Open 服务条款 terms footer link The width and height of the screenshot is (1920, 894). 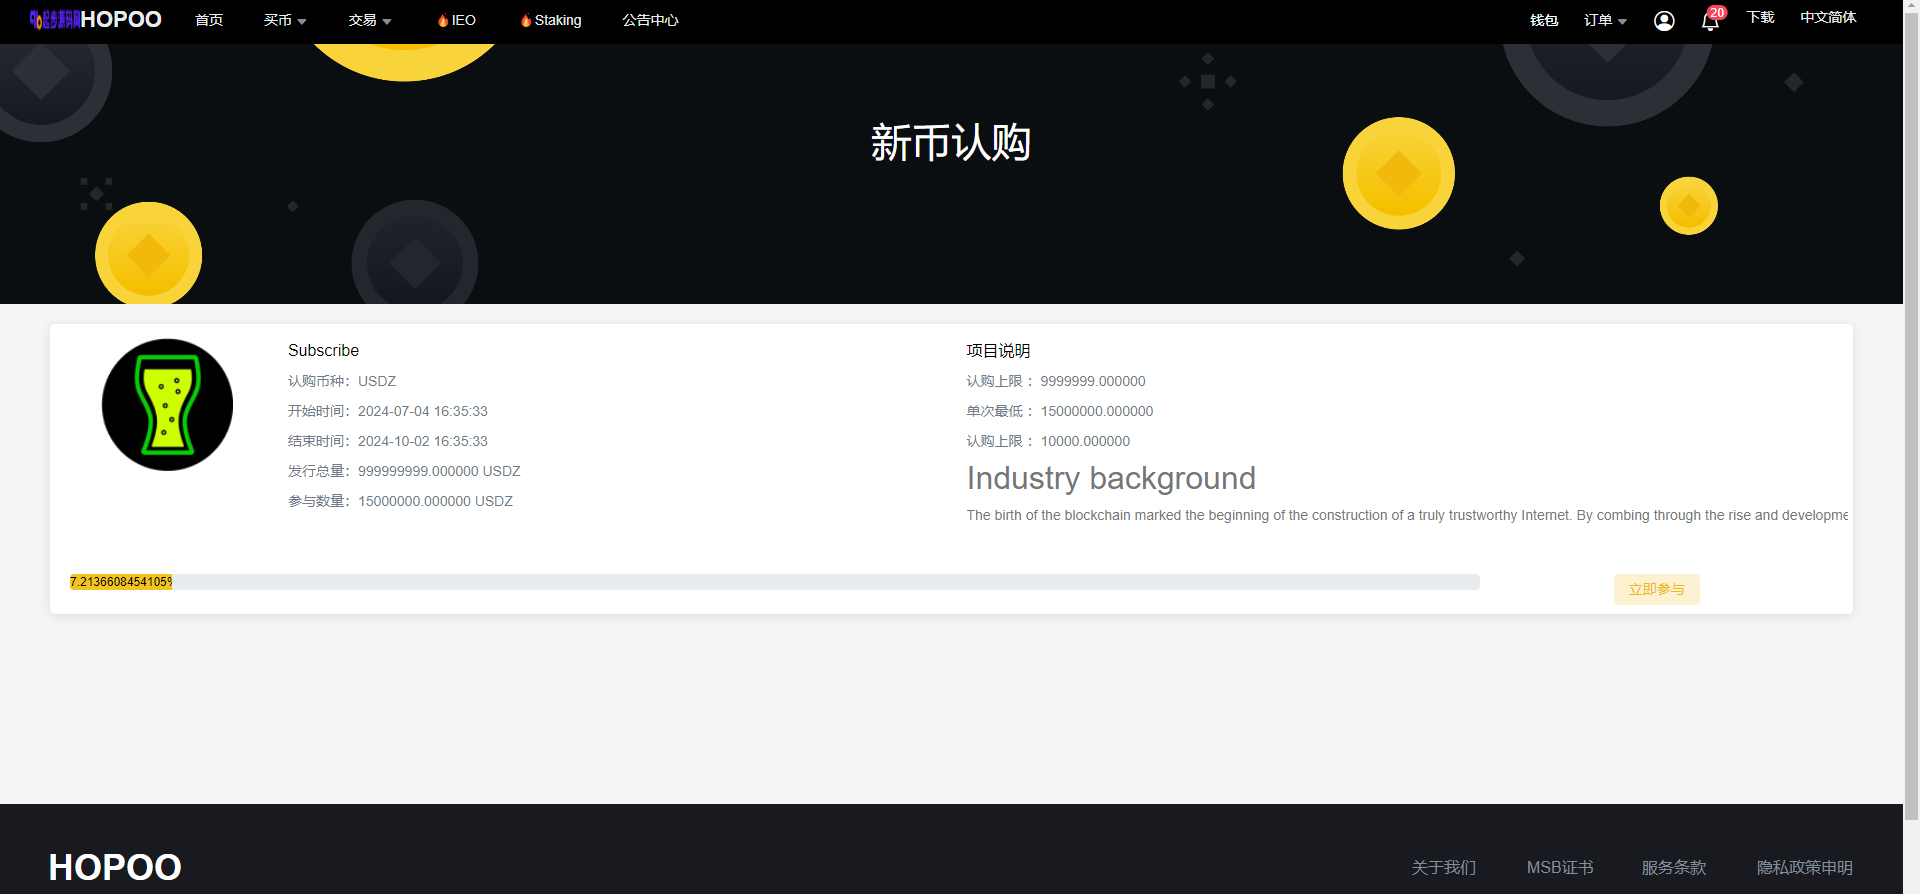[1673, 867]
